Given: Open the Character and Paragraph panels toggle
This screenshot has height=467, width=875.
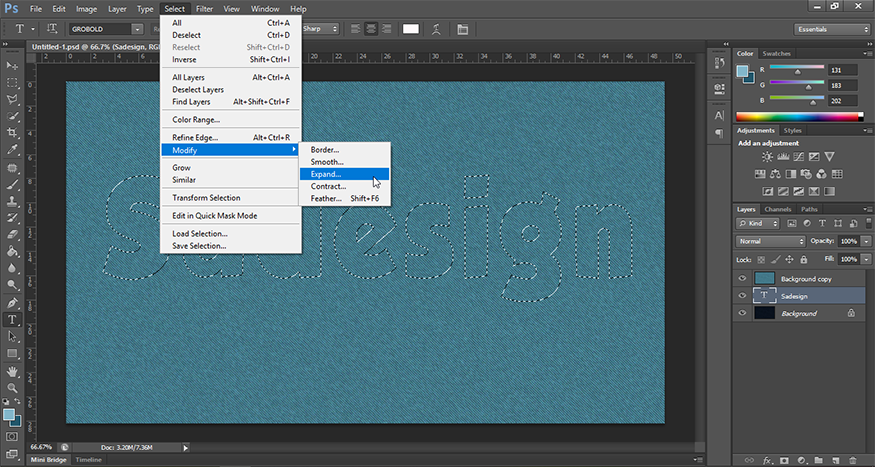Looking at the screenshot, I should click(463, 29).
